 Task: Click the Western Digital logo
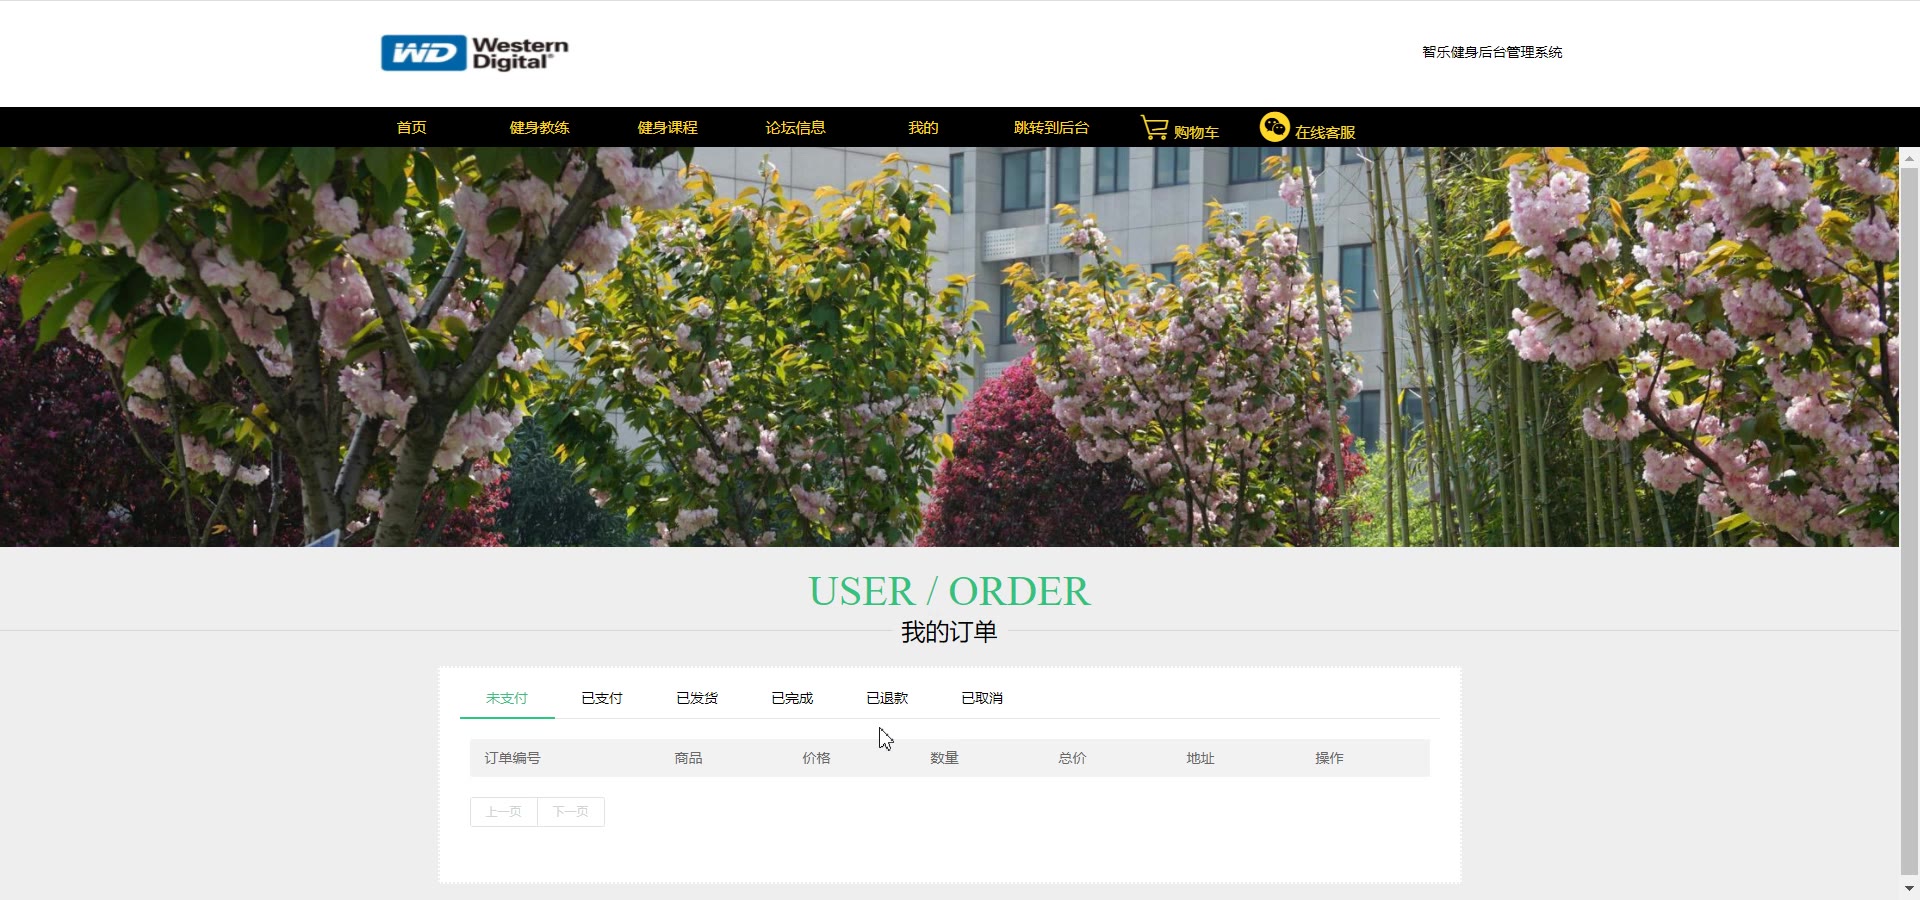[x=474, y=53]
